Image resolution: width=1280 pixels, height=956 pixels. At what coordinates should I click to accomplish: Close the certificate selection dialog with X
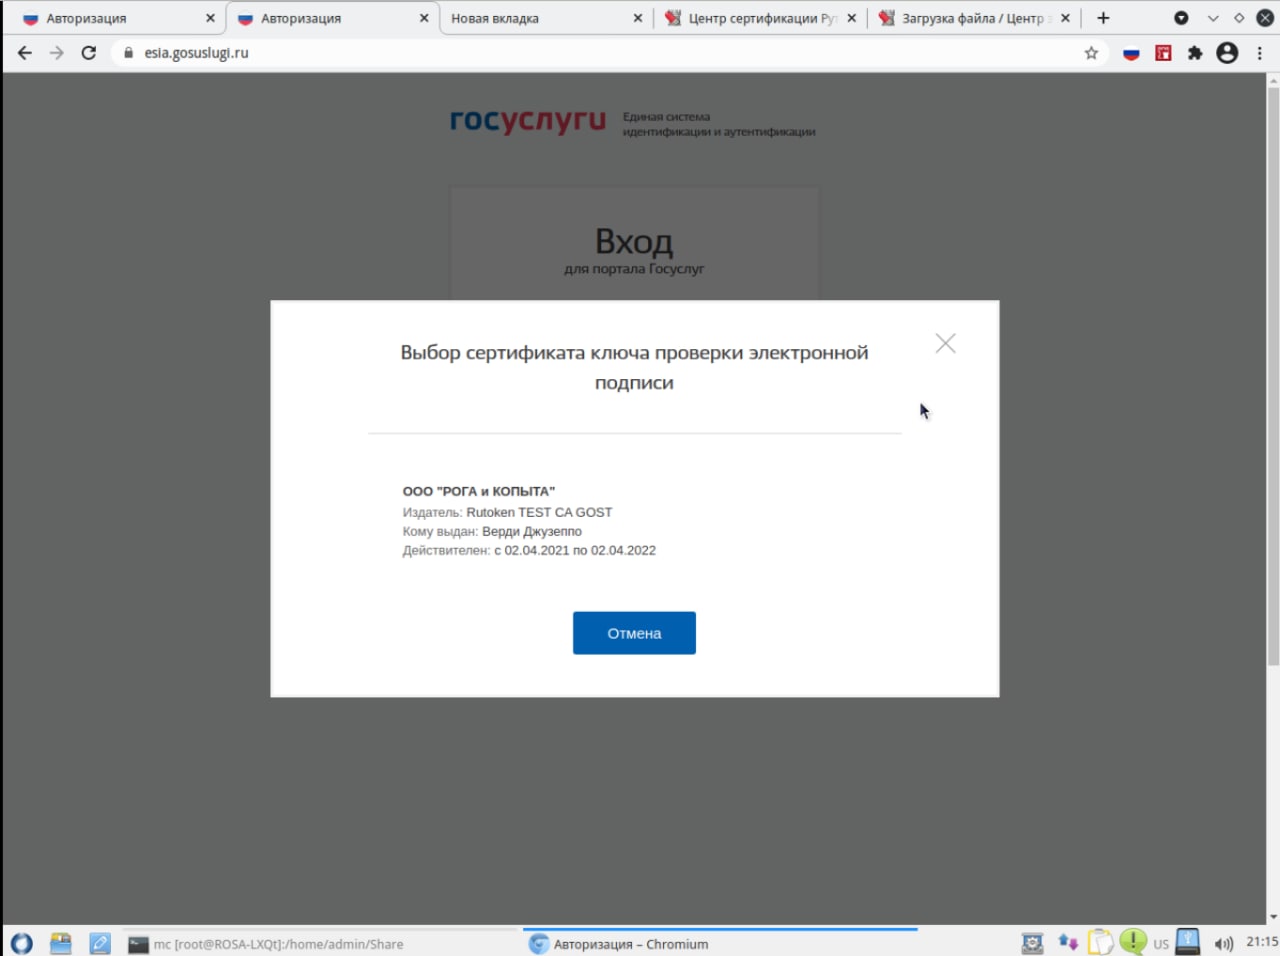point(945,343)
